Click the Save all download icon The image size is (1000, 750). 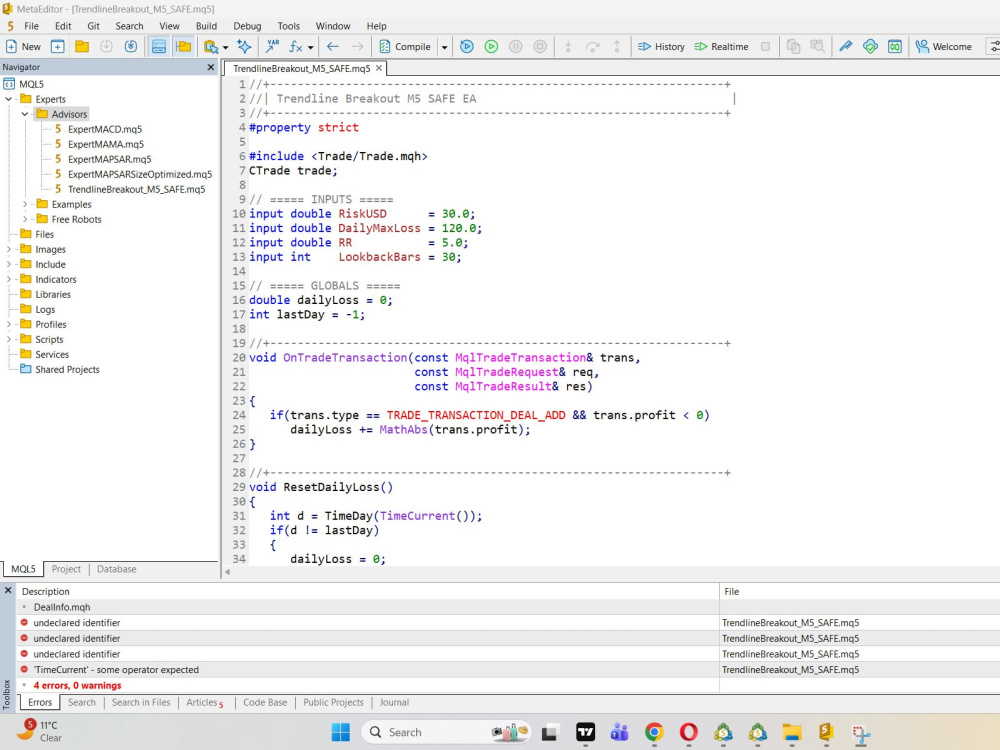[131, 47]
